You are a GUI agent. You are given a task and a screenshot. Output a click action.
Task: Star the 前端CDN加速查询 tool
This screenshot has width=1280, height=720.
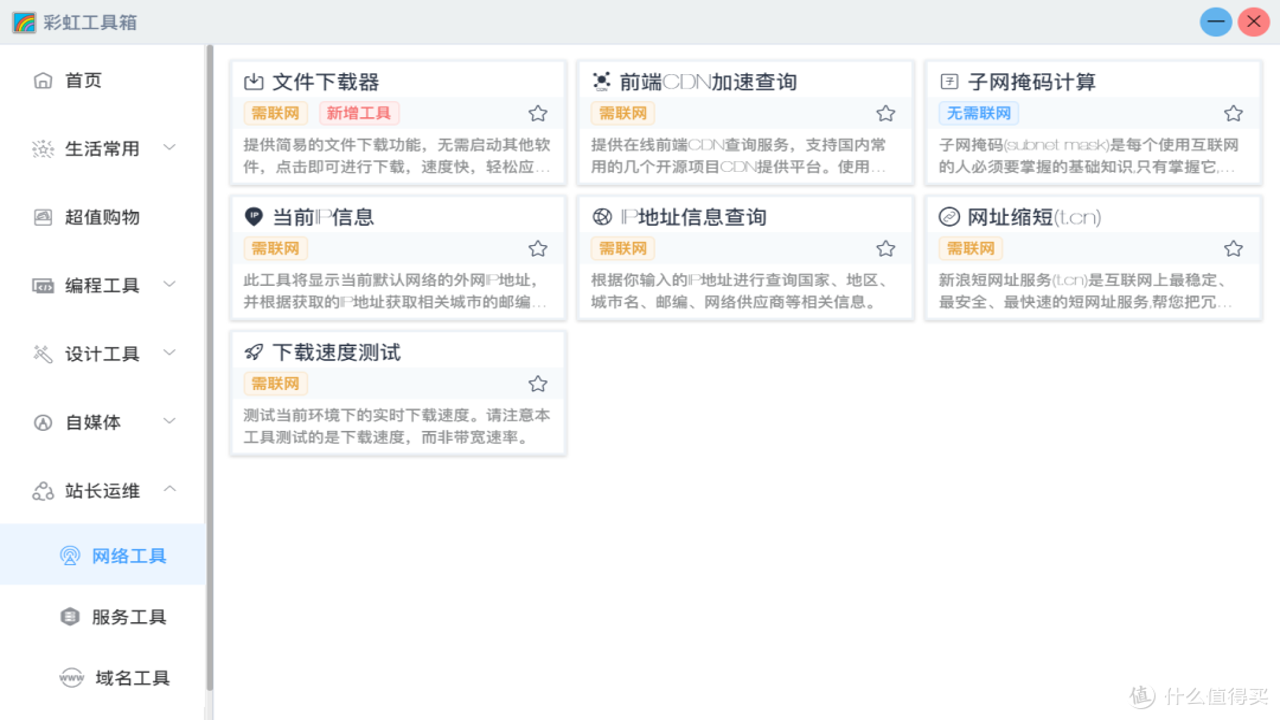click(x=886, y=114)
